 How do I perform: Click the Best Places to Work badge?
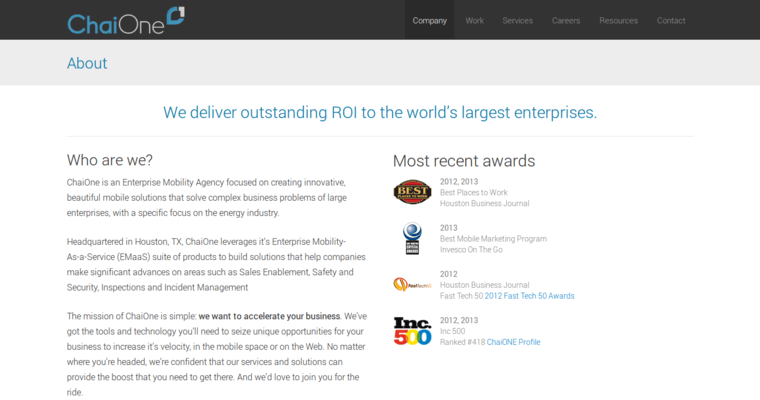(412, 192)
